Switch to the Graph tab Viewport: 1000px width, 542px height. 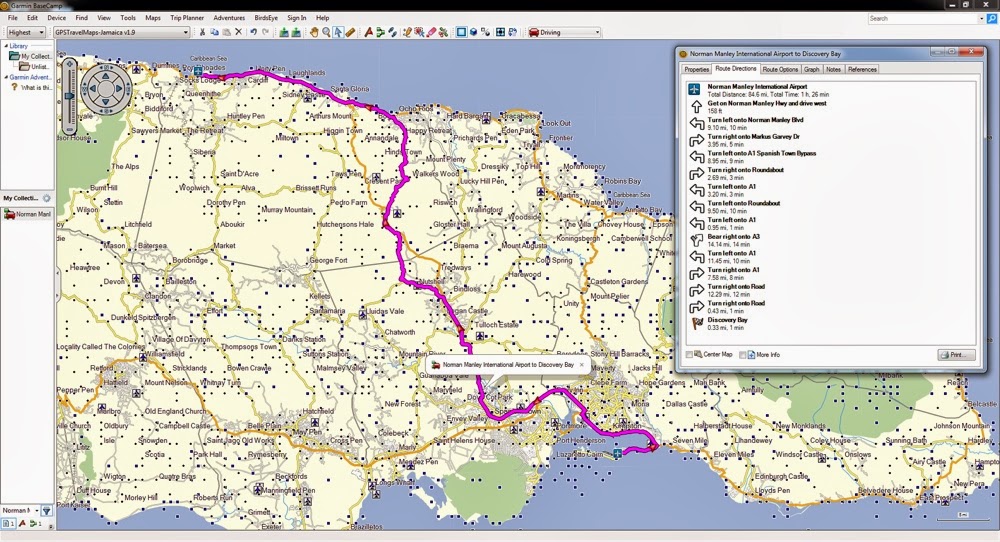(x=811, y=70)
